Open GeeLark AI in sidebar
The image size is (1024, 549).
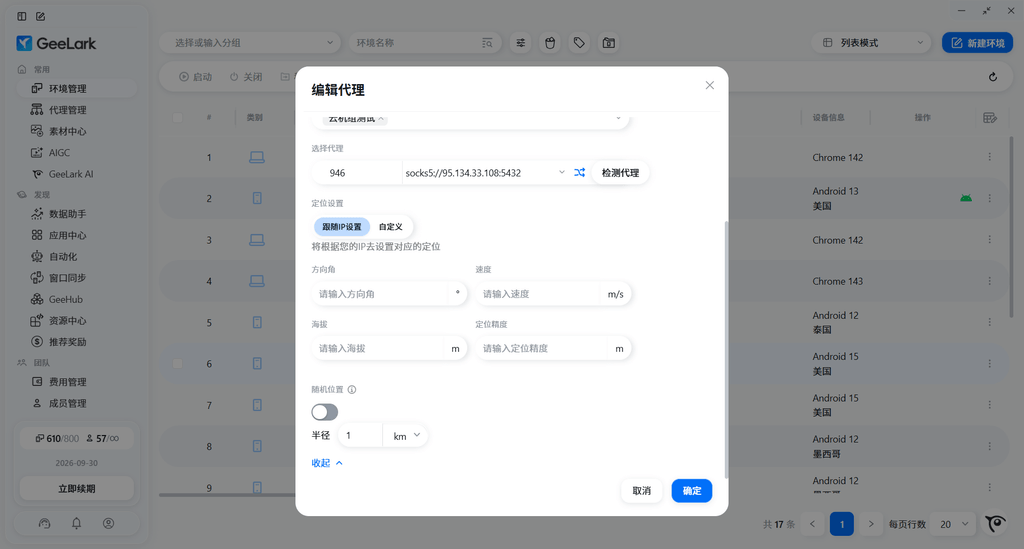click(x=76, y=174)
